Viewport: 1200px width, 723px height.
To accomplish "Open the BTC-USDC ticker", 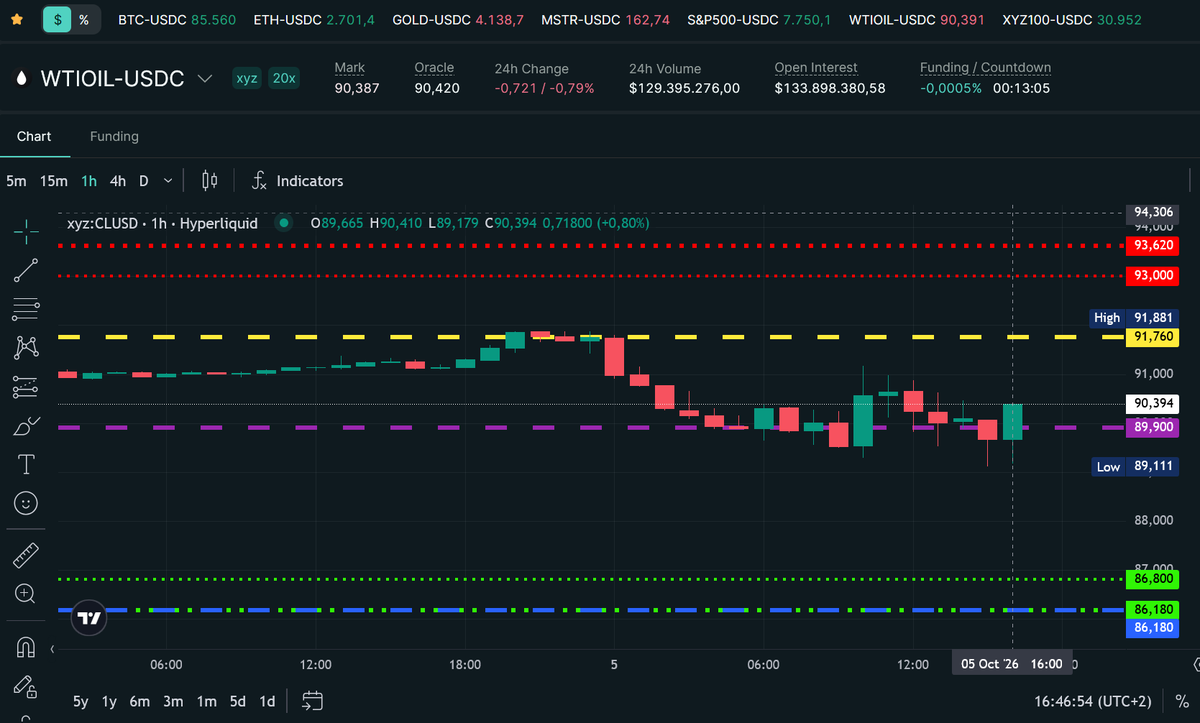I will coord(177,19).
